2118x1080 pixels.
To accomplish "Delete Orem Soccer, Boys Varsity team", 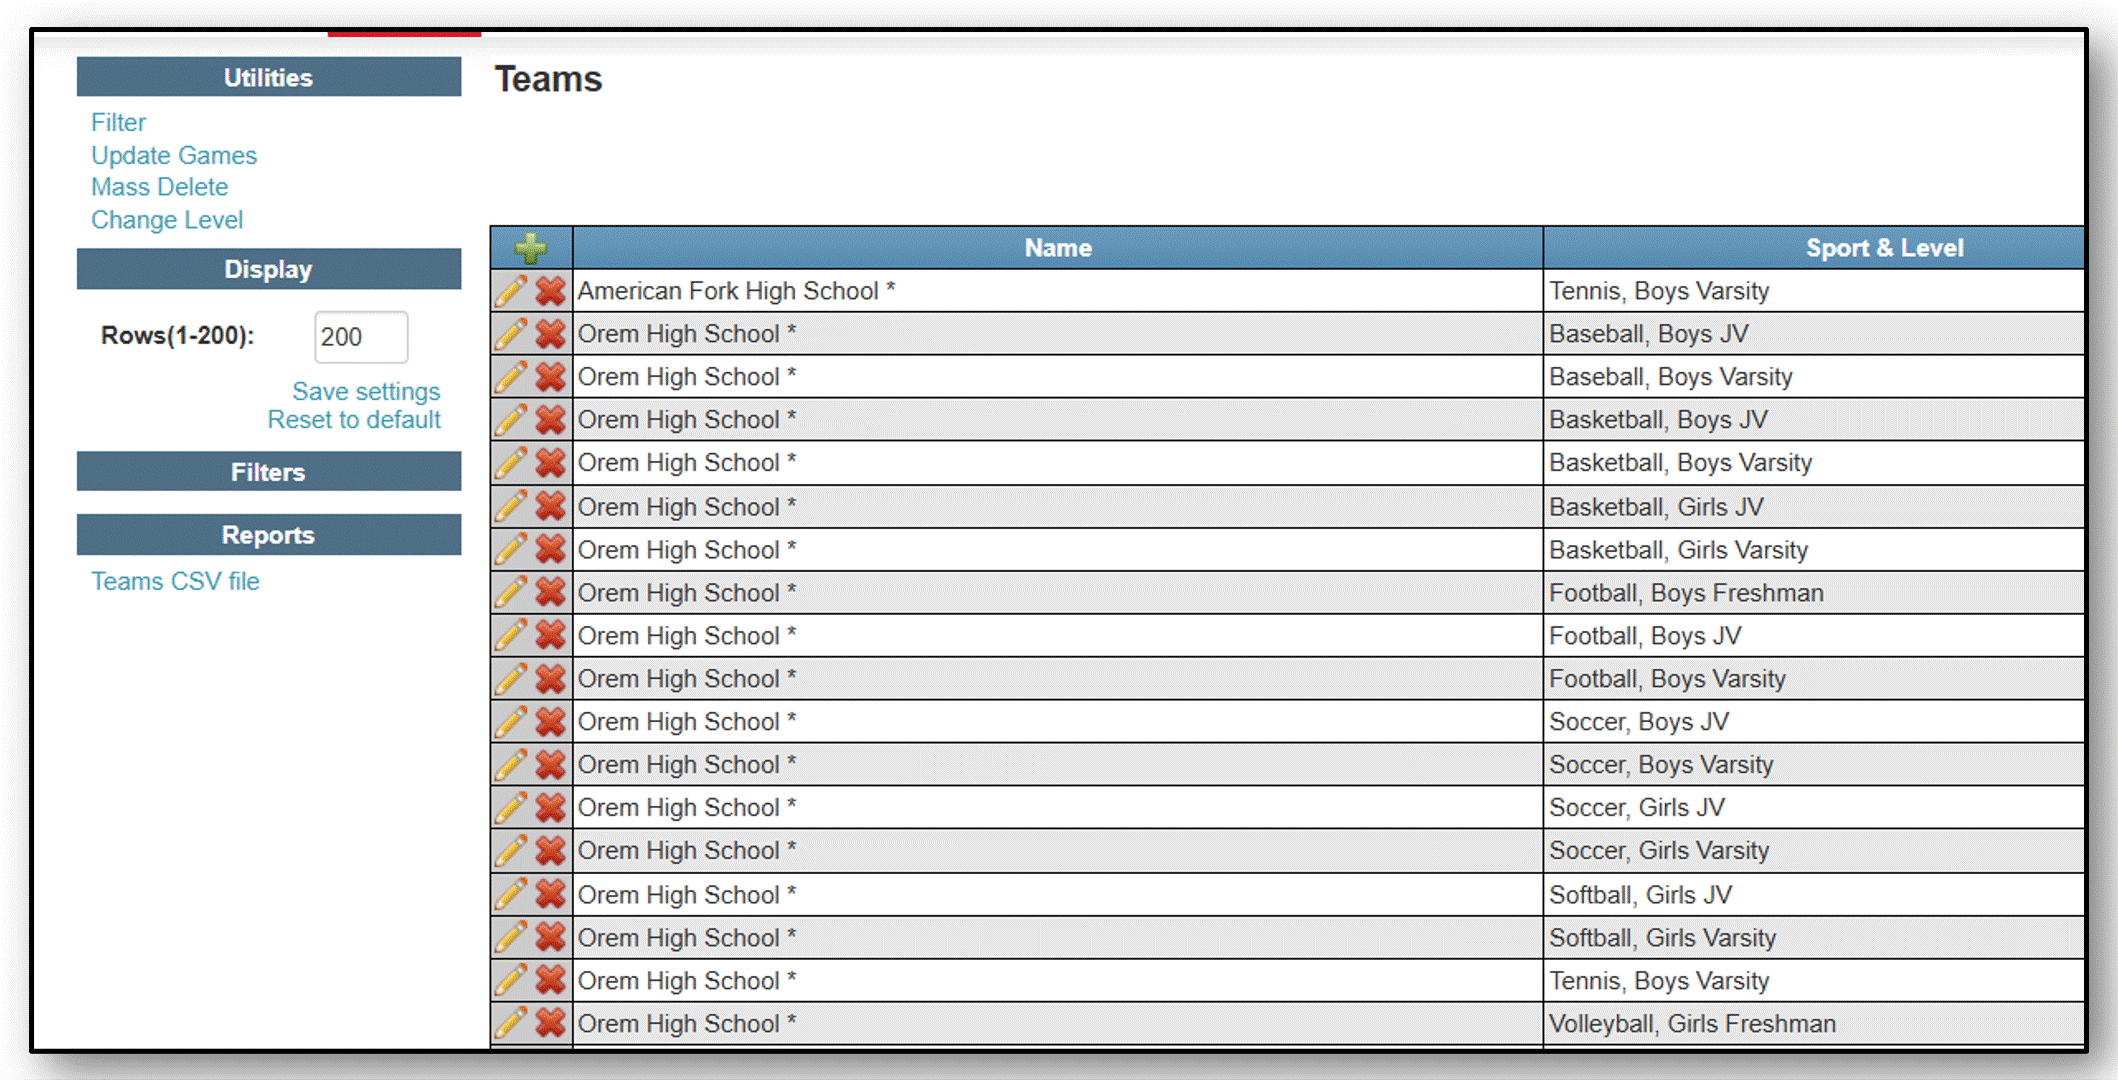I will (550, 765).
